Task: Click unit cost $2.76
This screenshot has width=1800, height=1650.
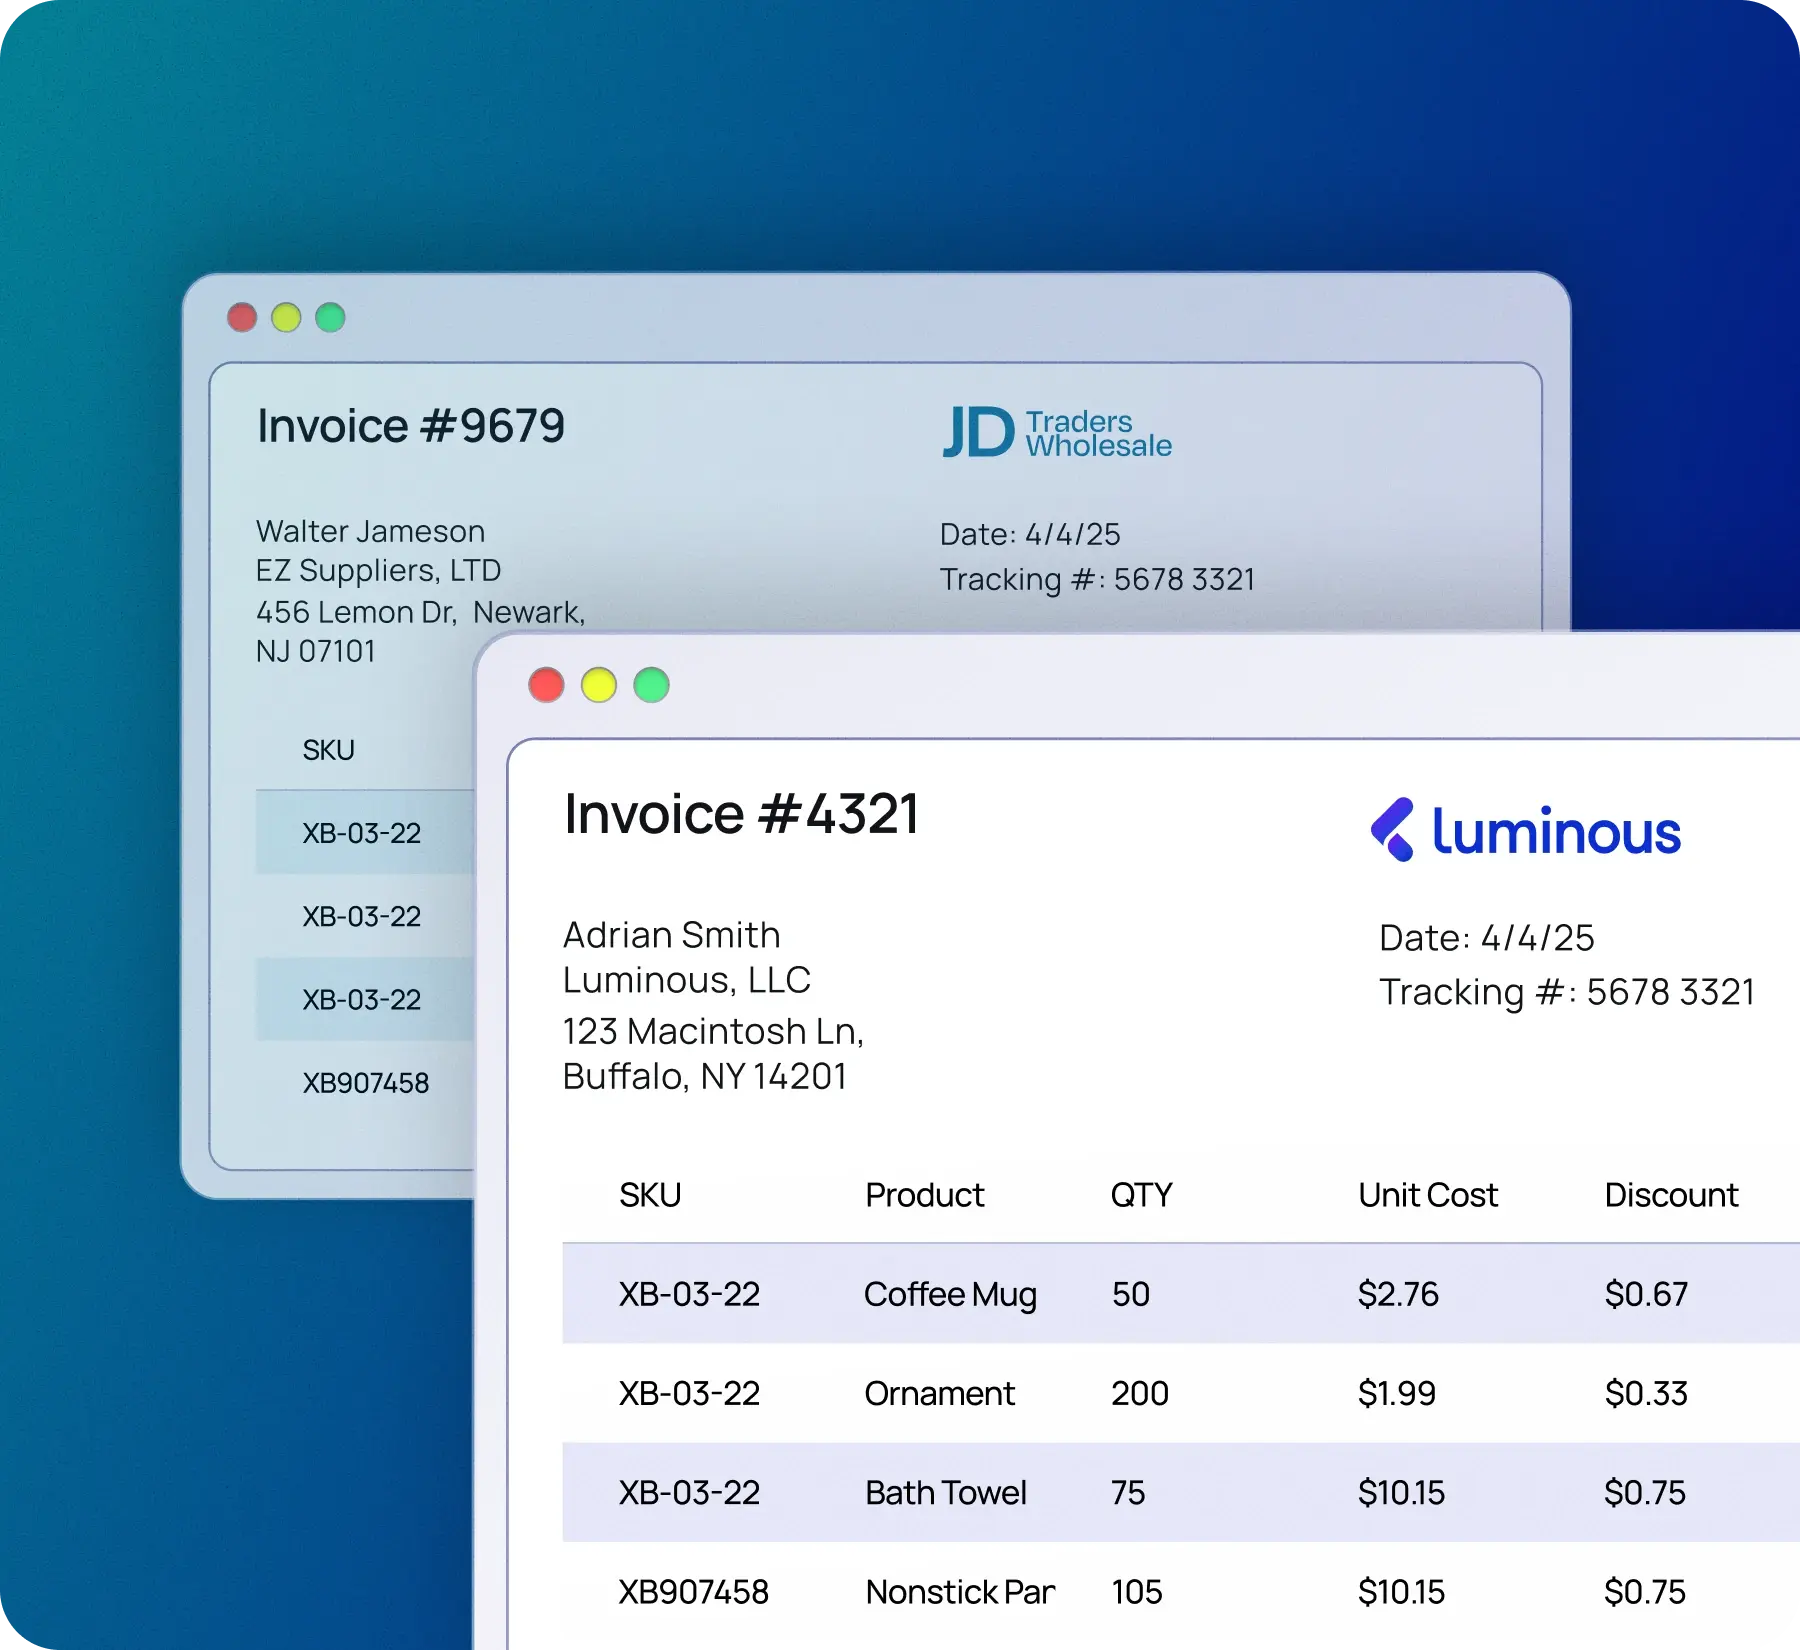Action: pyautogui.click(x=1398, y=1294)
